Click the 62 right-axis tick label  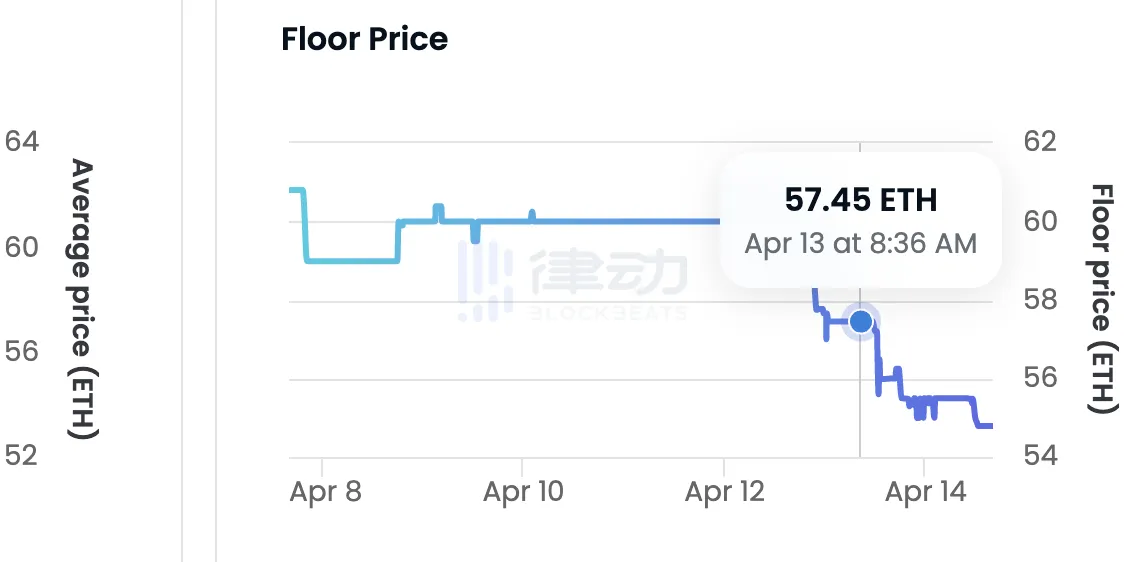coord(1040,140)
